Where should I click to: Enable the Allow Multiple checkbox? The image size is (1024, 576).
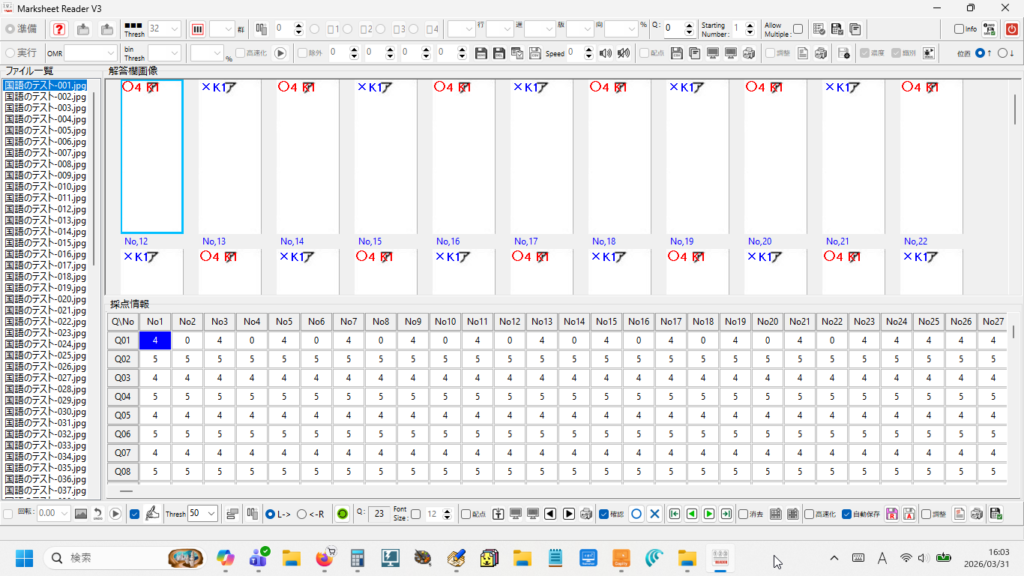tap(798, 29)
